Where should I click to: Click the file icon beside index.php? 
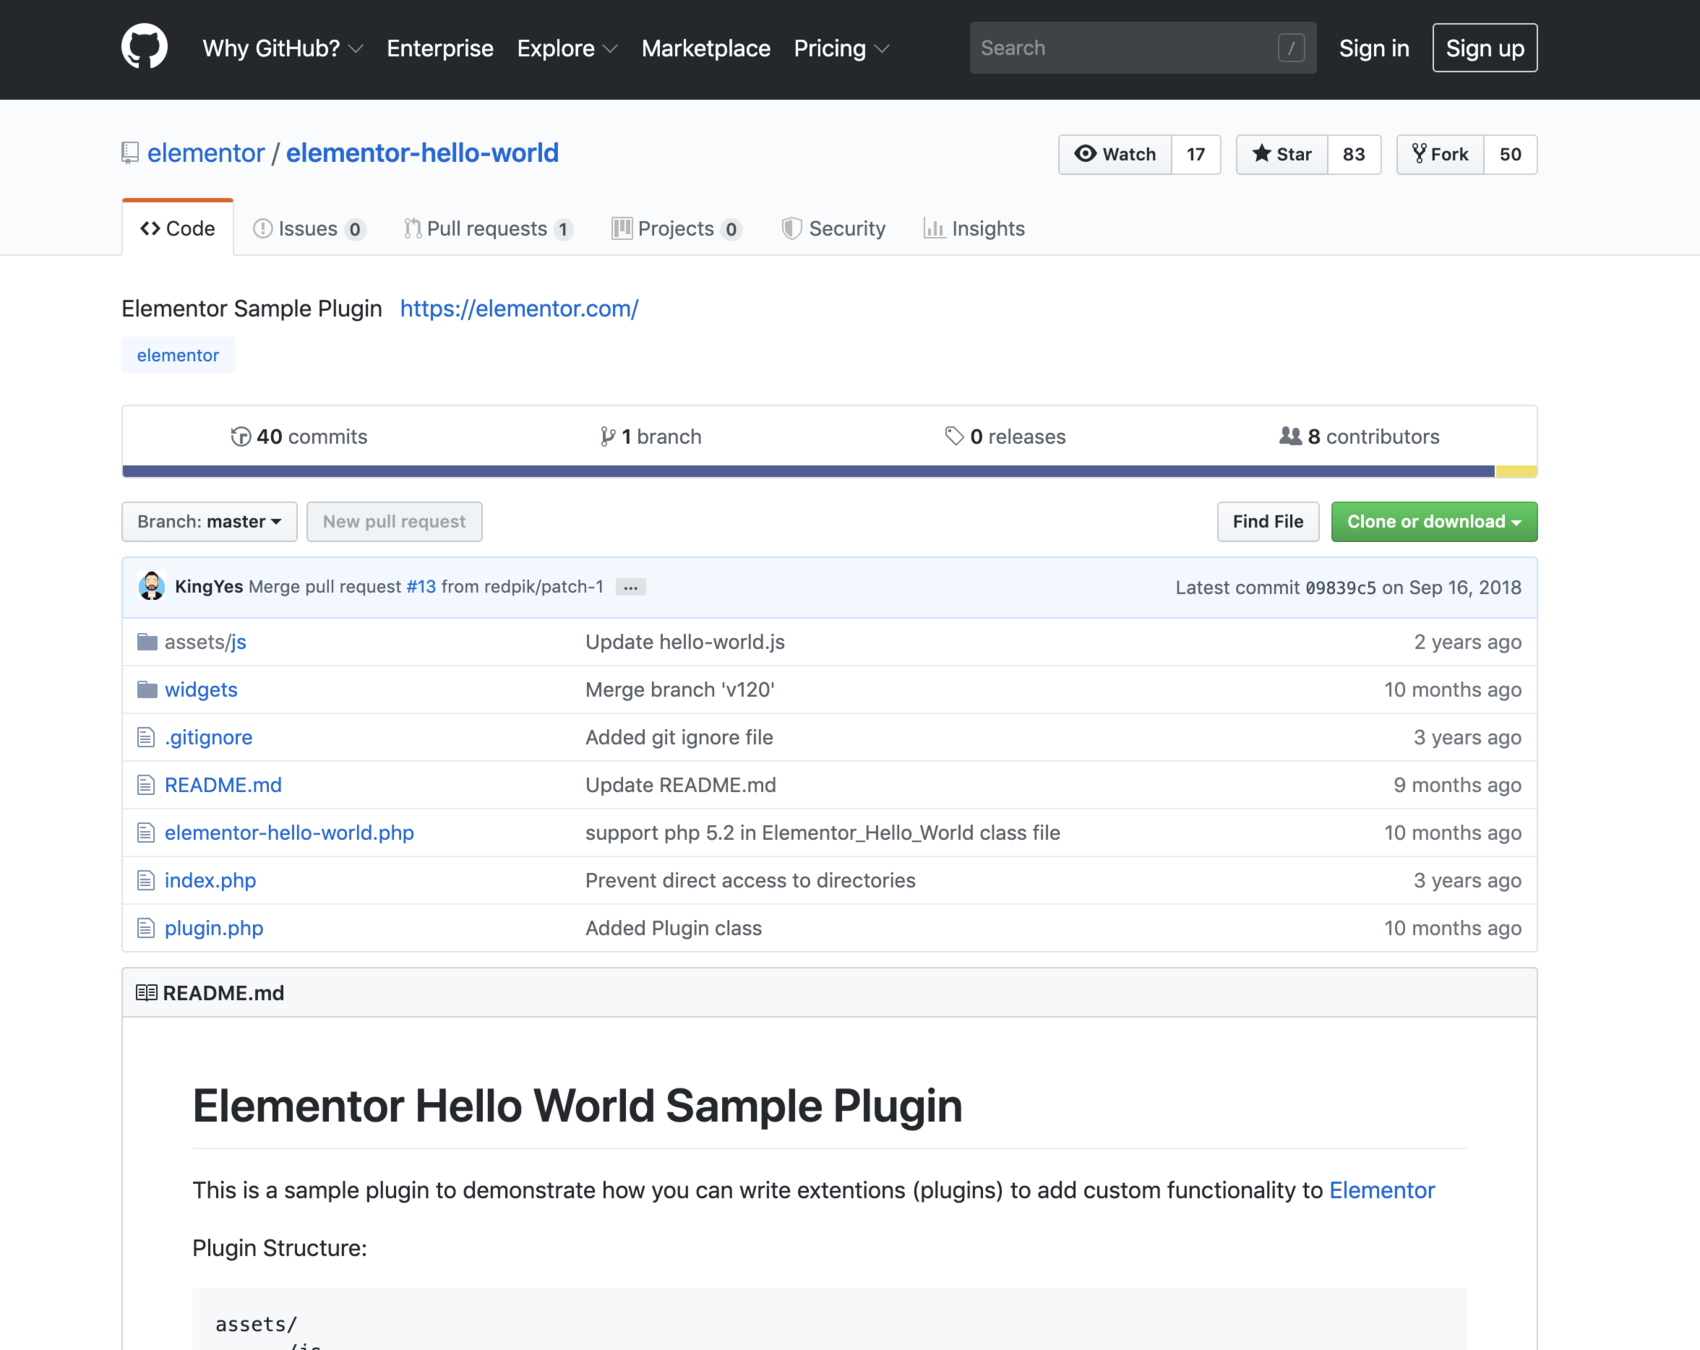pos(146,881)
